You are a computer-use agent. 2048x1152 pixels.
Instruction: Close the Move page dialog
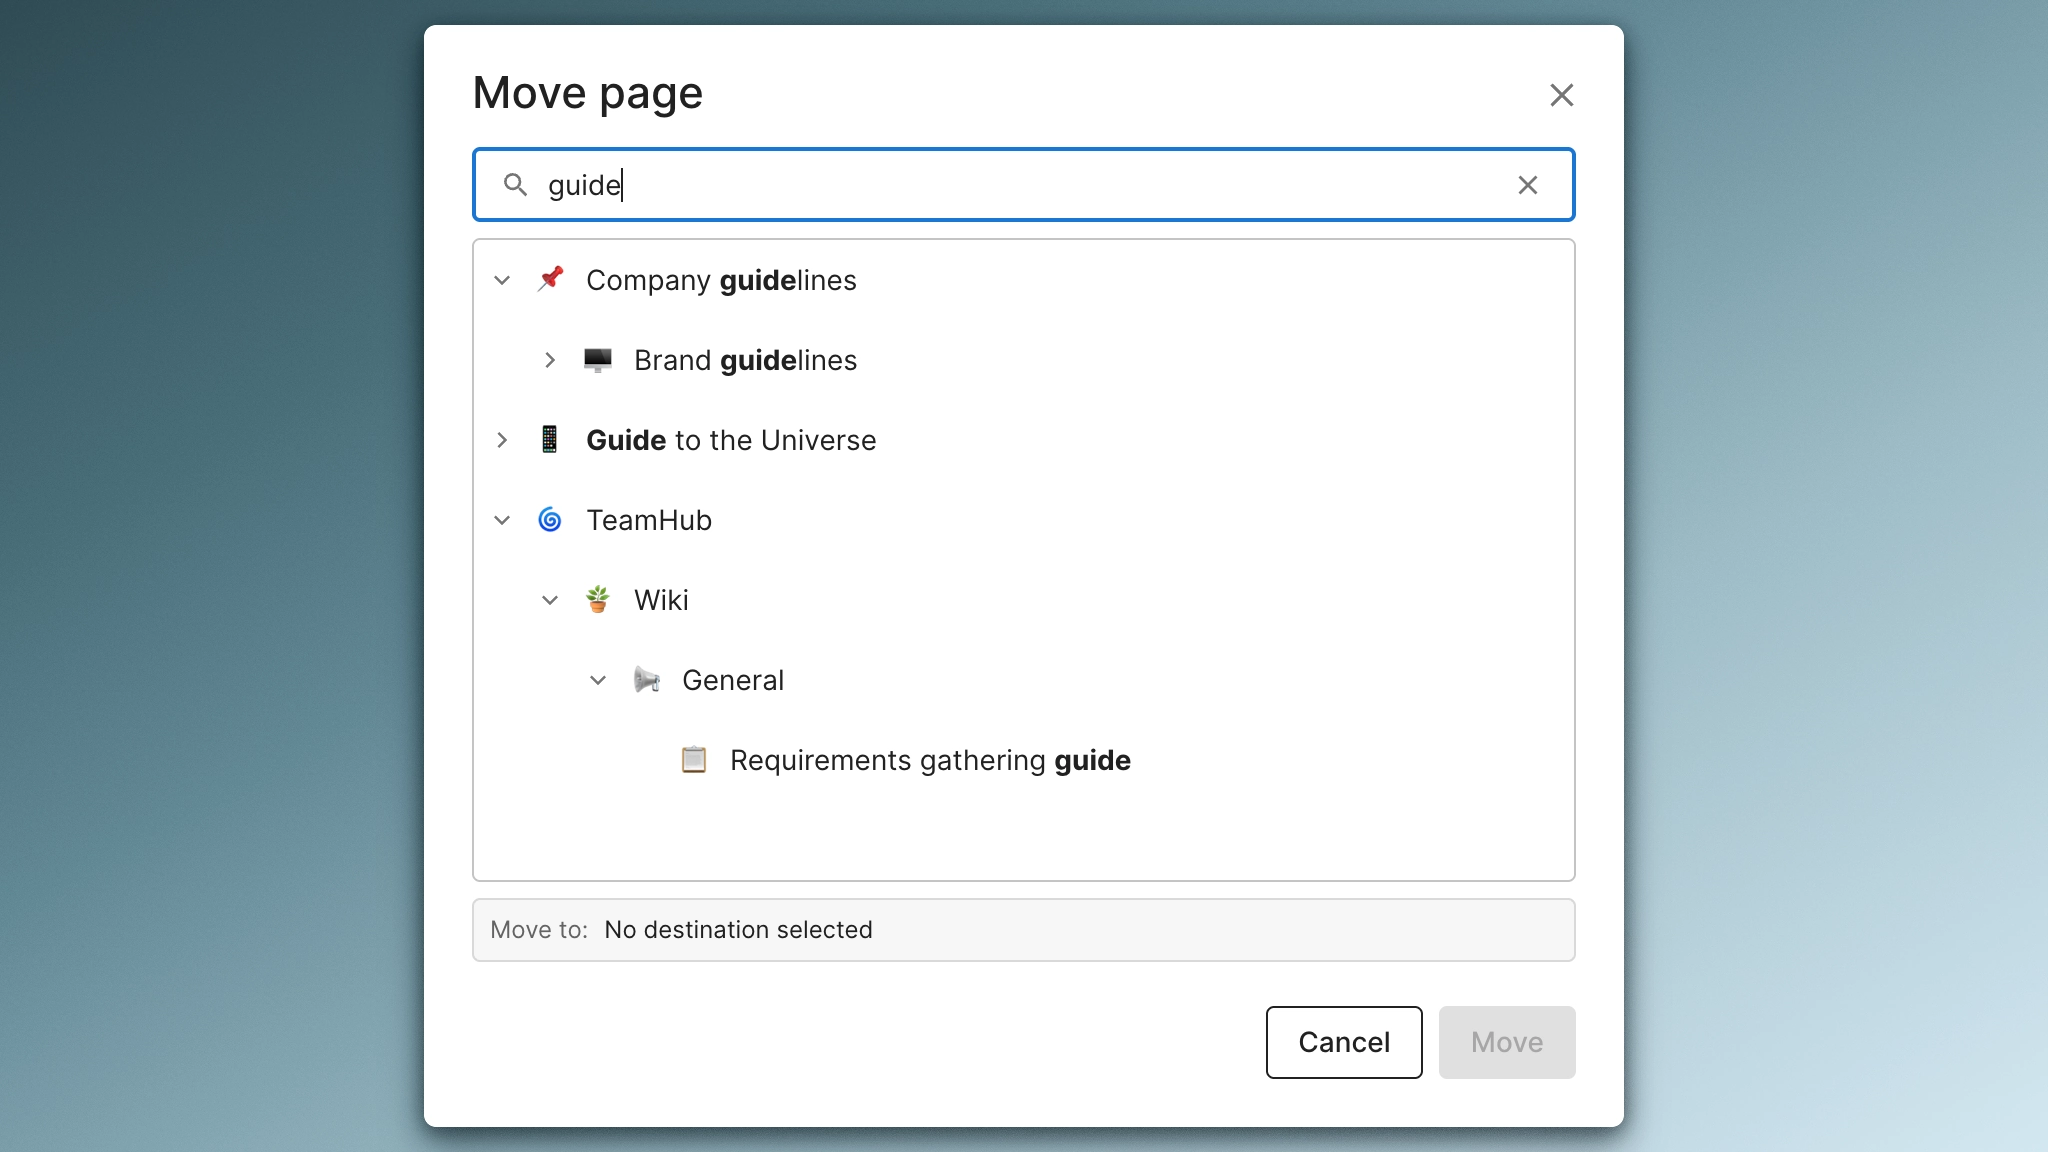[x=1562, y=95]
